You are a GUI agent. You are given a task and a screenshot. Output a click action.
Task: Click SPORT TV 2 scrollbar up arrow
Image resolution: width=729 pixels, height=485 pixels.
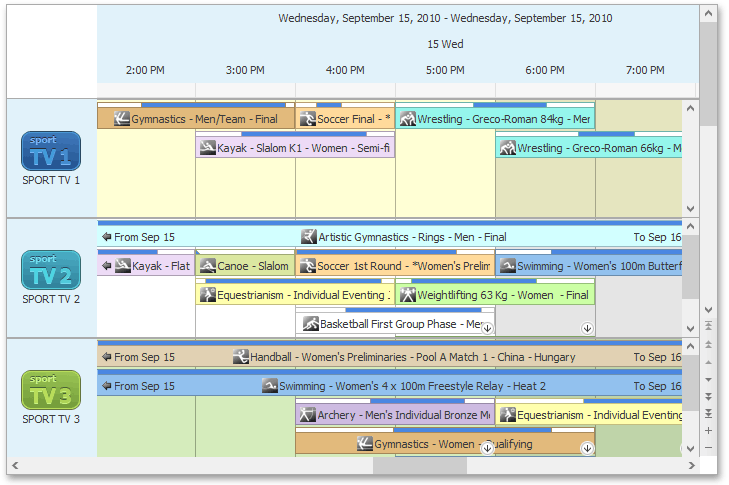(x=690, y=226)
